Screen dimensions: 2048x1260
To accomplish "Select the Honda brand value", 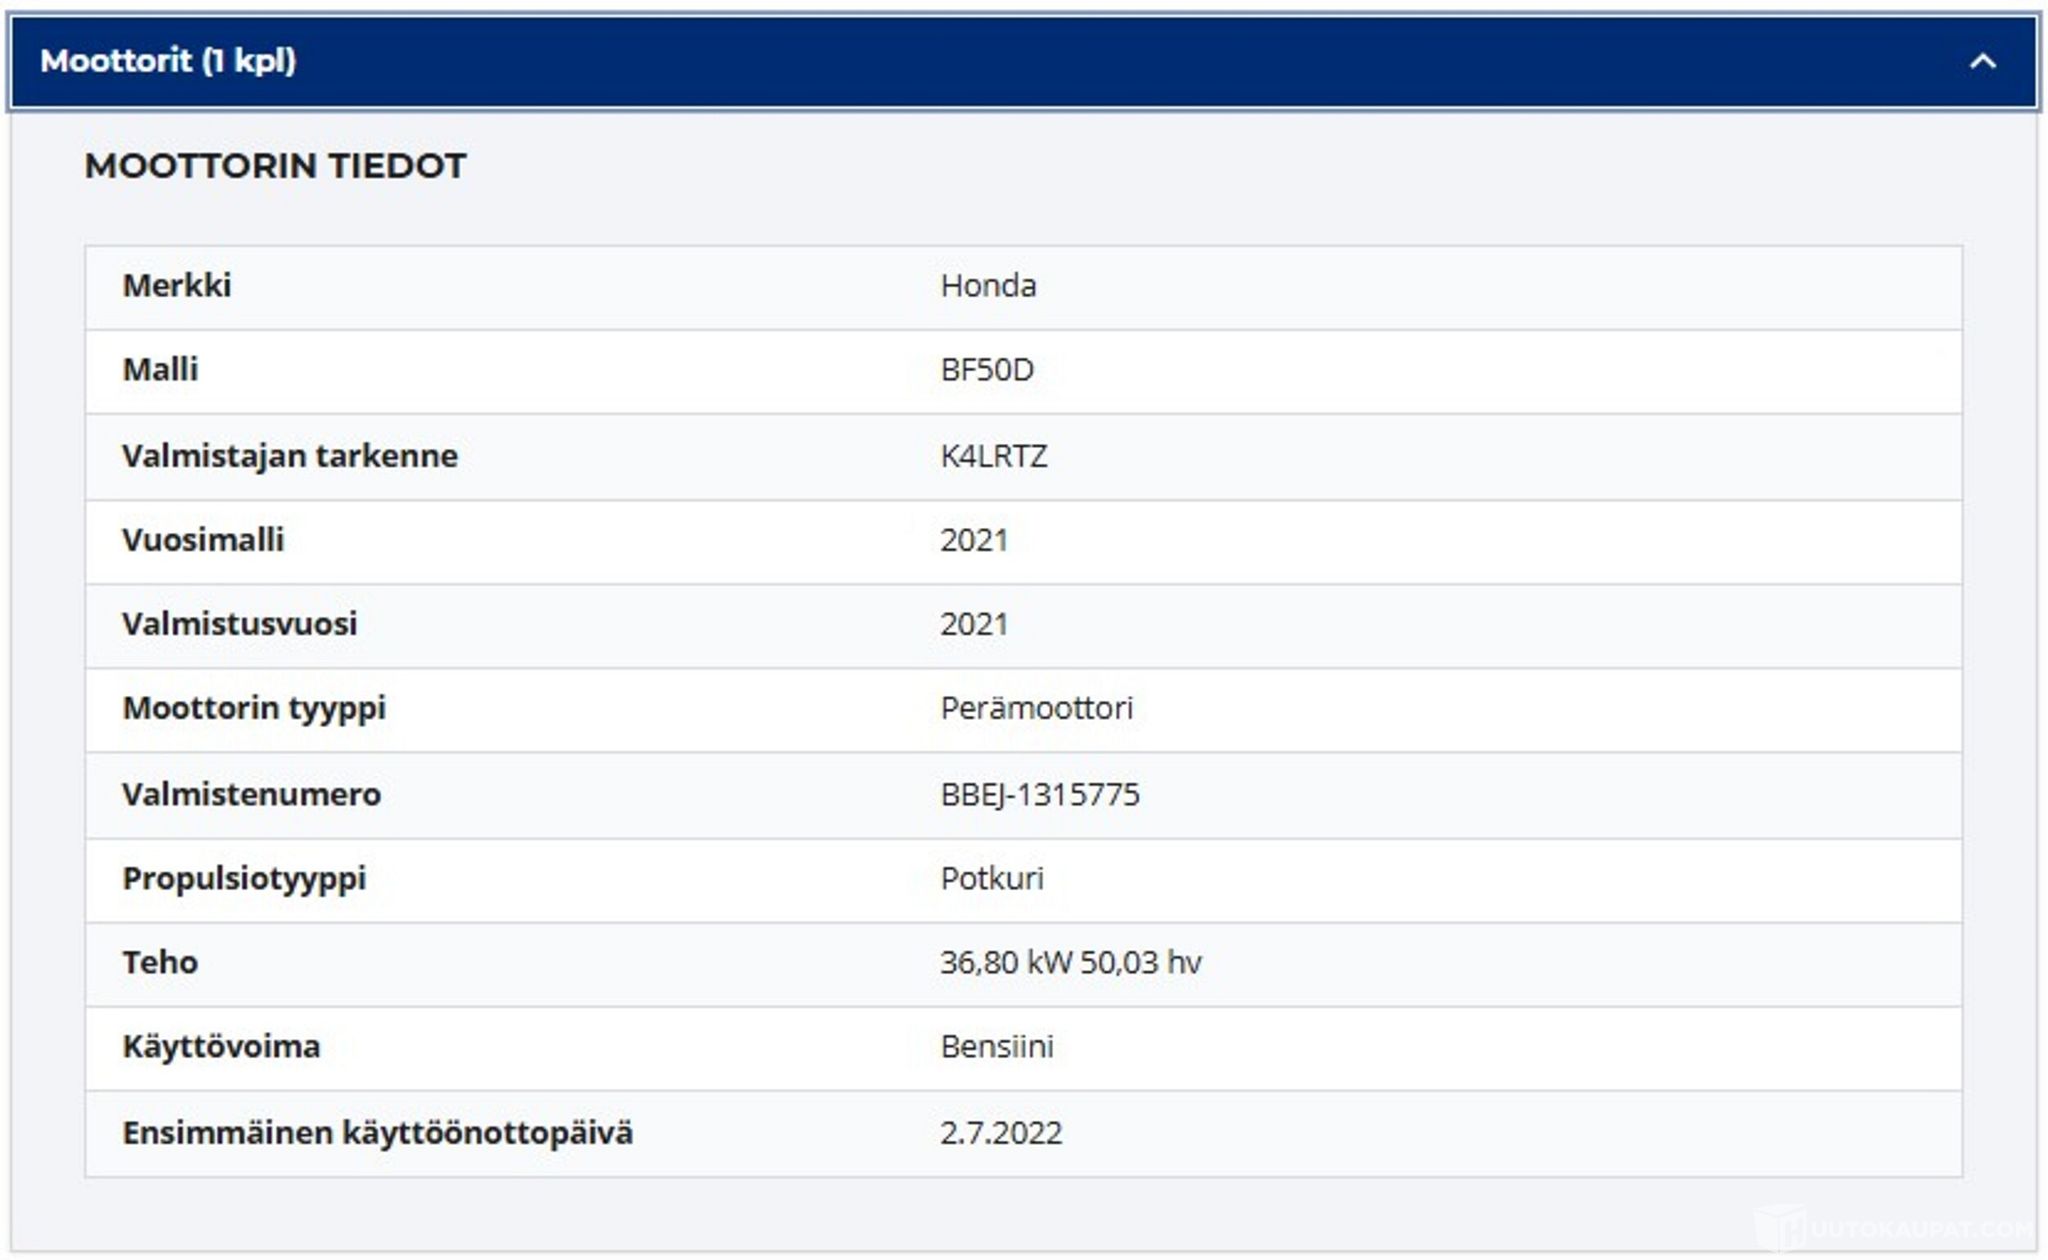I will click(988, 286).
